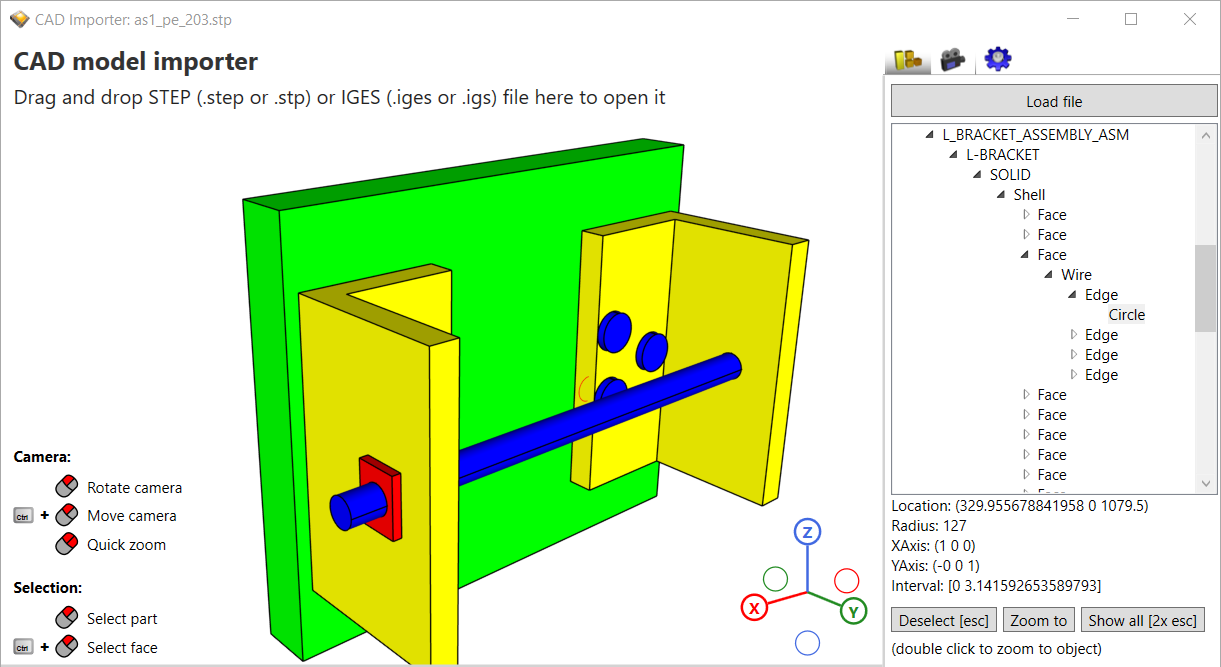The height and width of the screenshot is (667, 1221).
Task: Click the Zoom to button
Action: (x=1038, y=619)
